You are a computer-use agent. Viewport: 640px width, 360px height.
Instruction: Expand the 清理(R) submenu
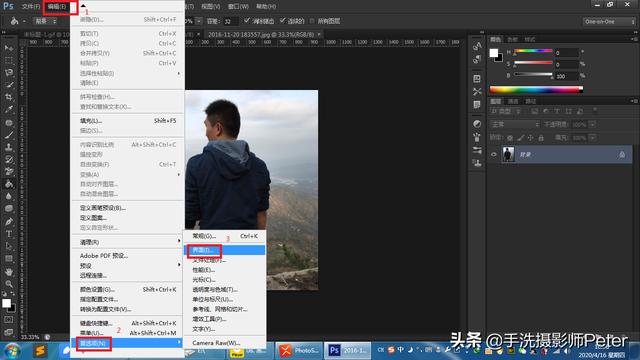(127, 242)
